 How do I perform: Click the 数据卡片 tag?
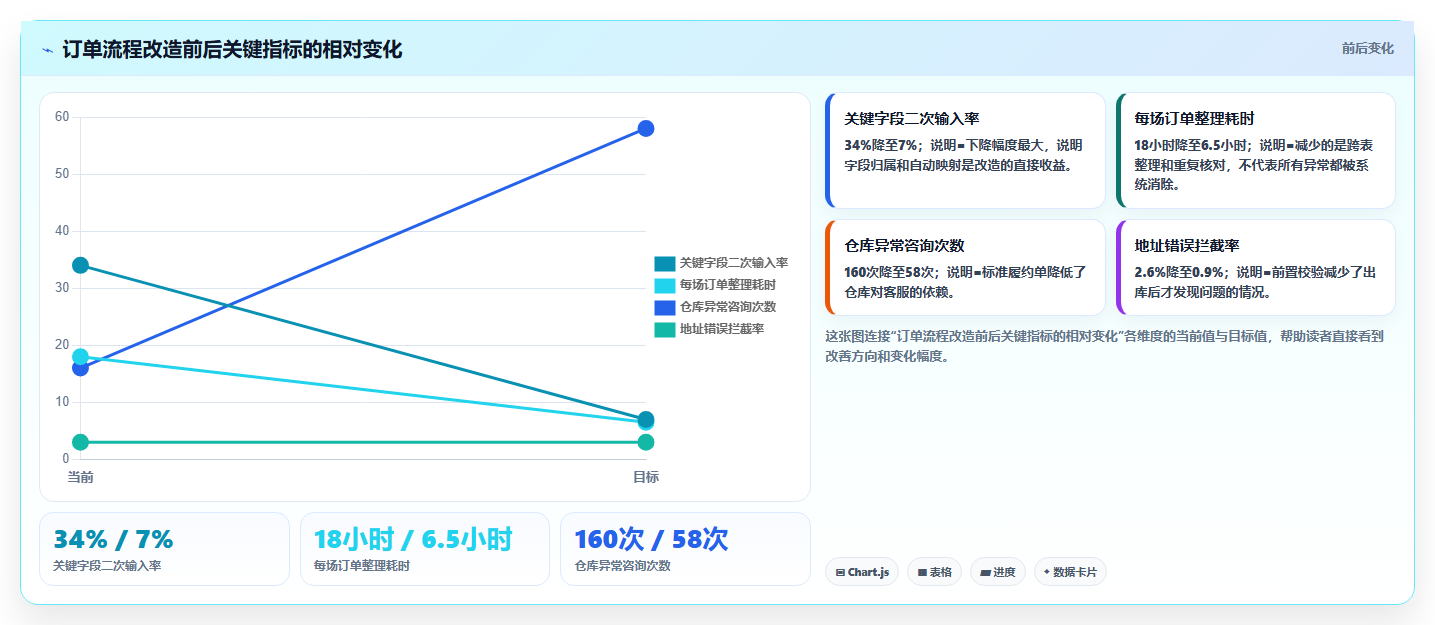pos(1070,572)
